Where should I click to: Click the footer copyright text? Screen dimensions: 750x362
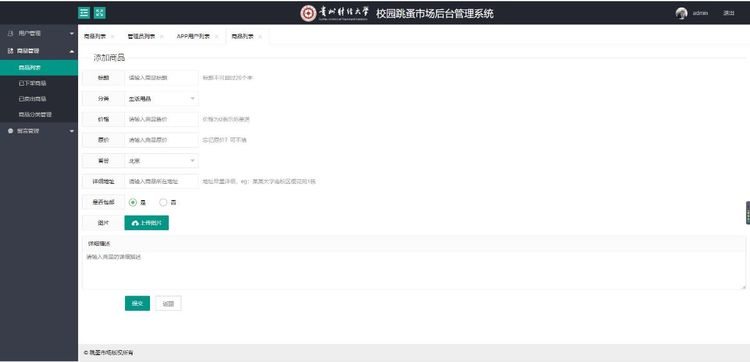point(109,353)
